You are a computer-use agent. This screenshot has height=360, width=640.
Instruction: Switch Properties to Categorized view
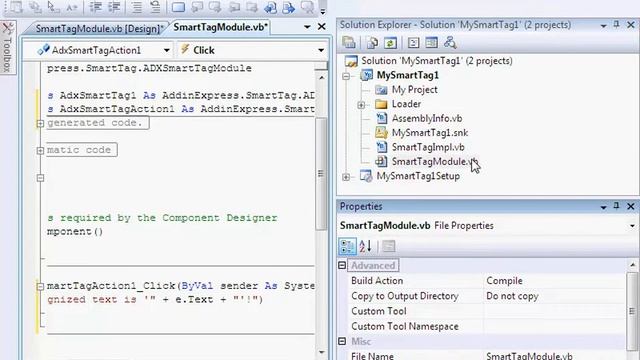347,247
